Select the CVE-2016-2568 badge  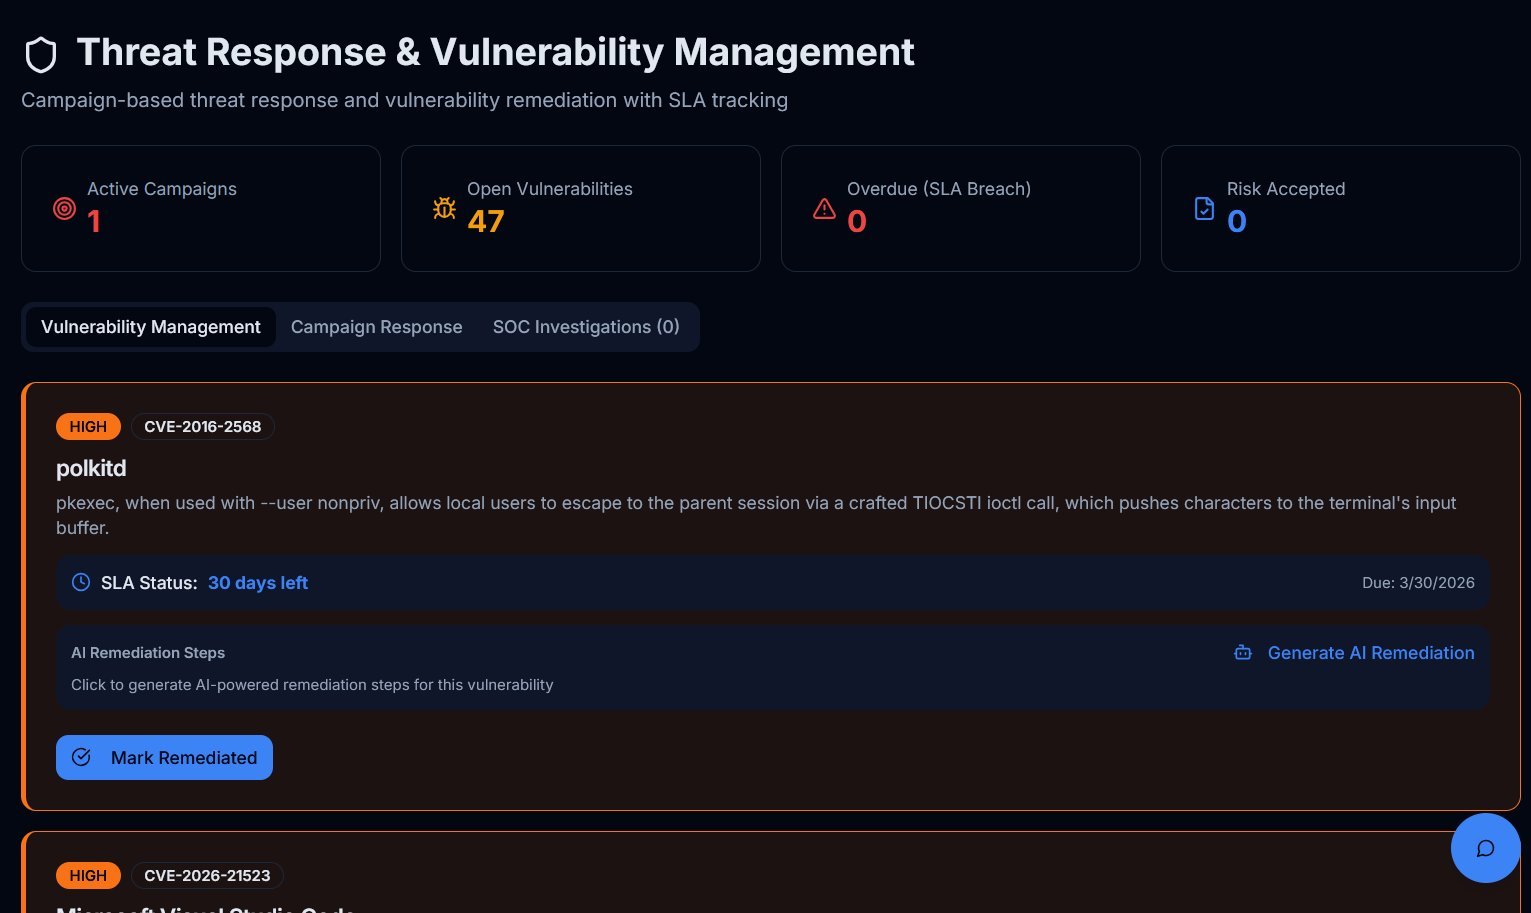(203, 426)
